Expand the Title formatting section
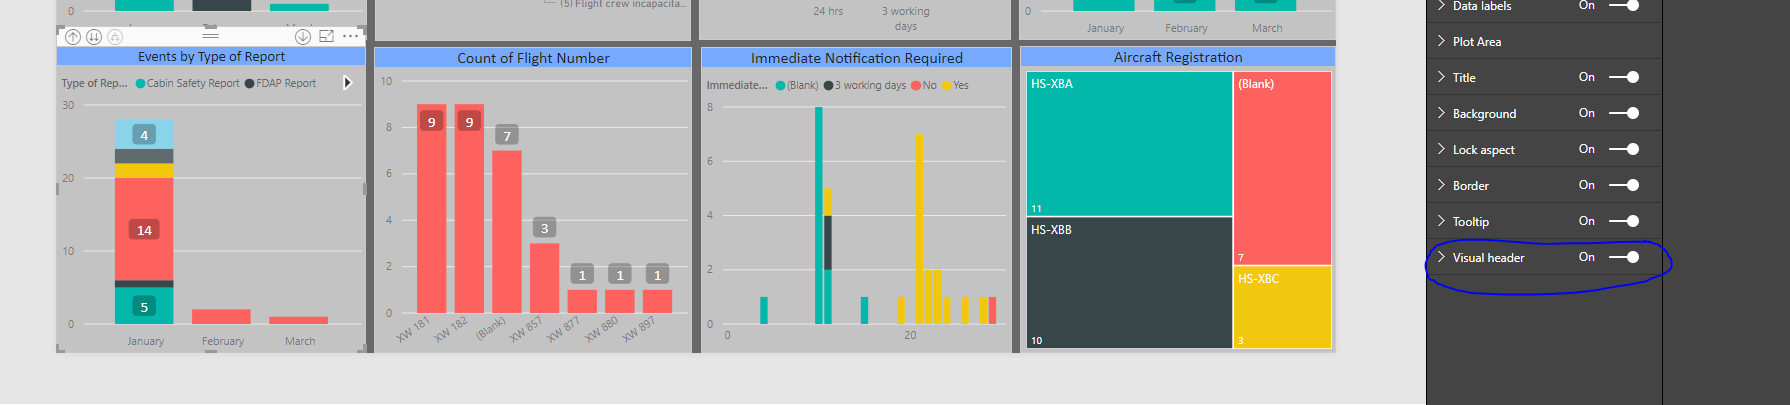1790x405 pixels. 1441,77
